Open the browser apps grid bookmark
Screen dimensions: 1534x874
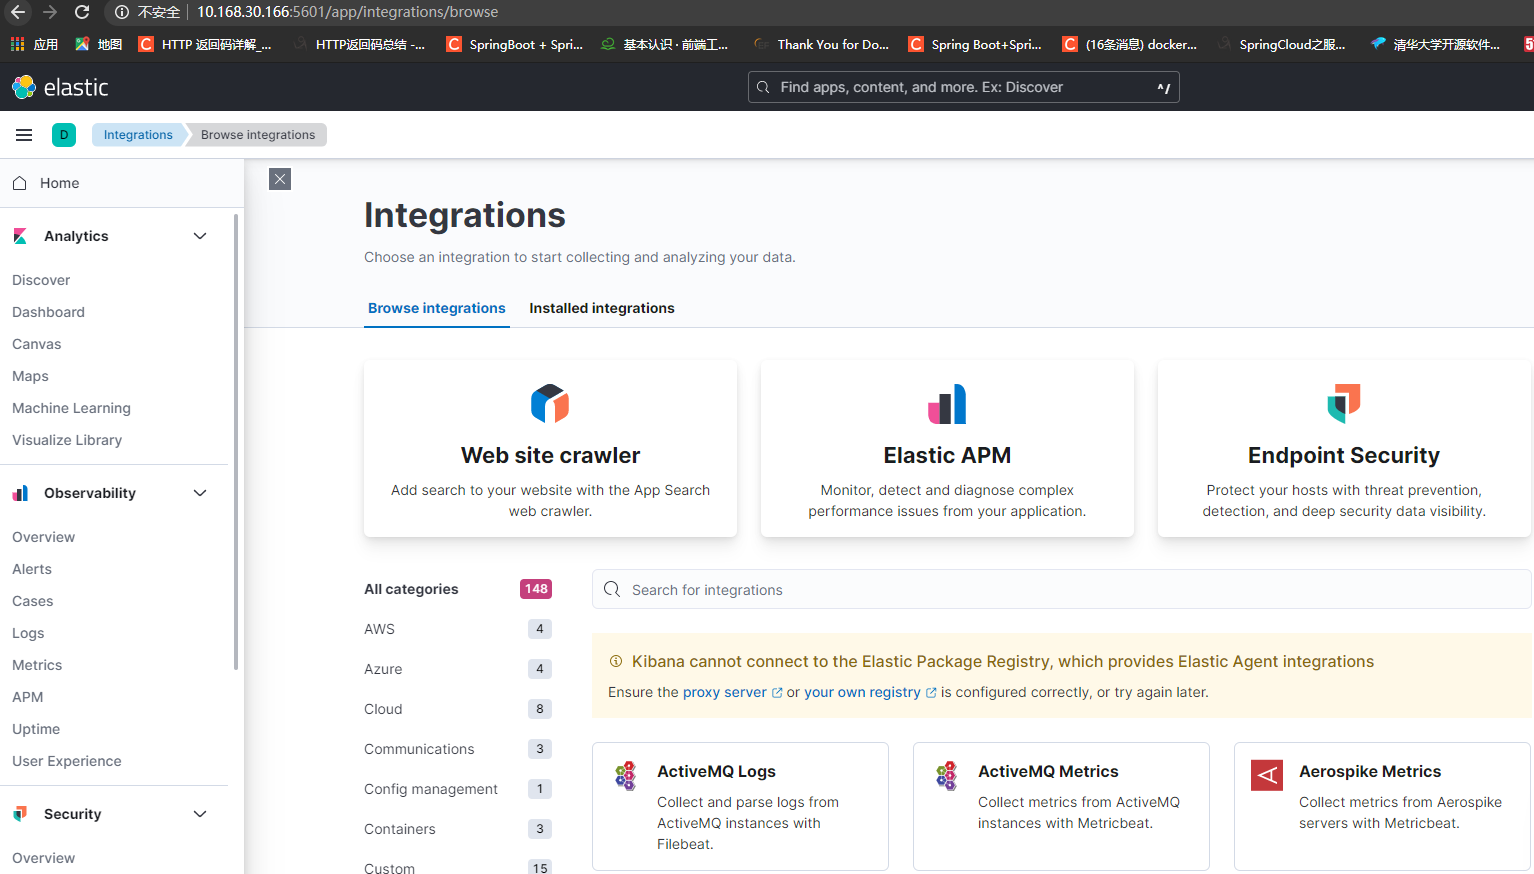[34, 44]
